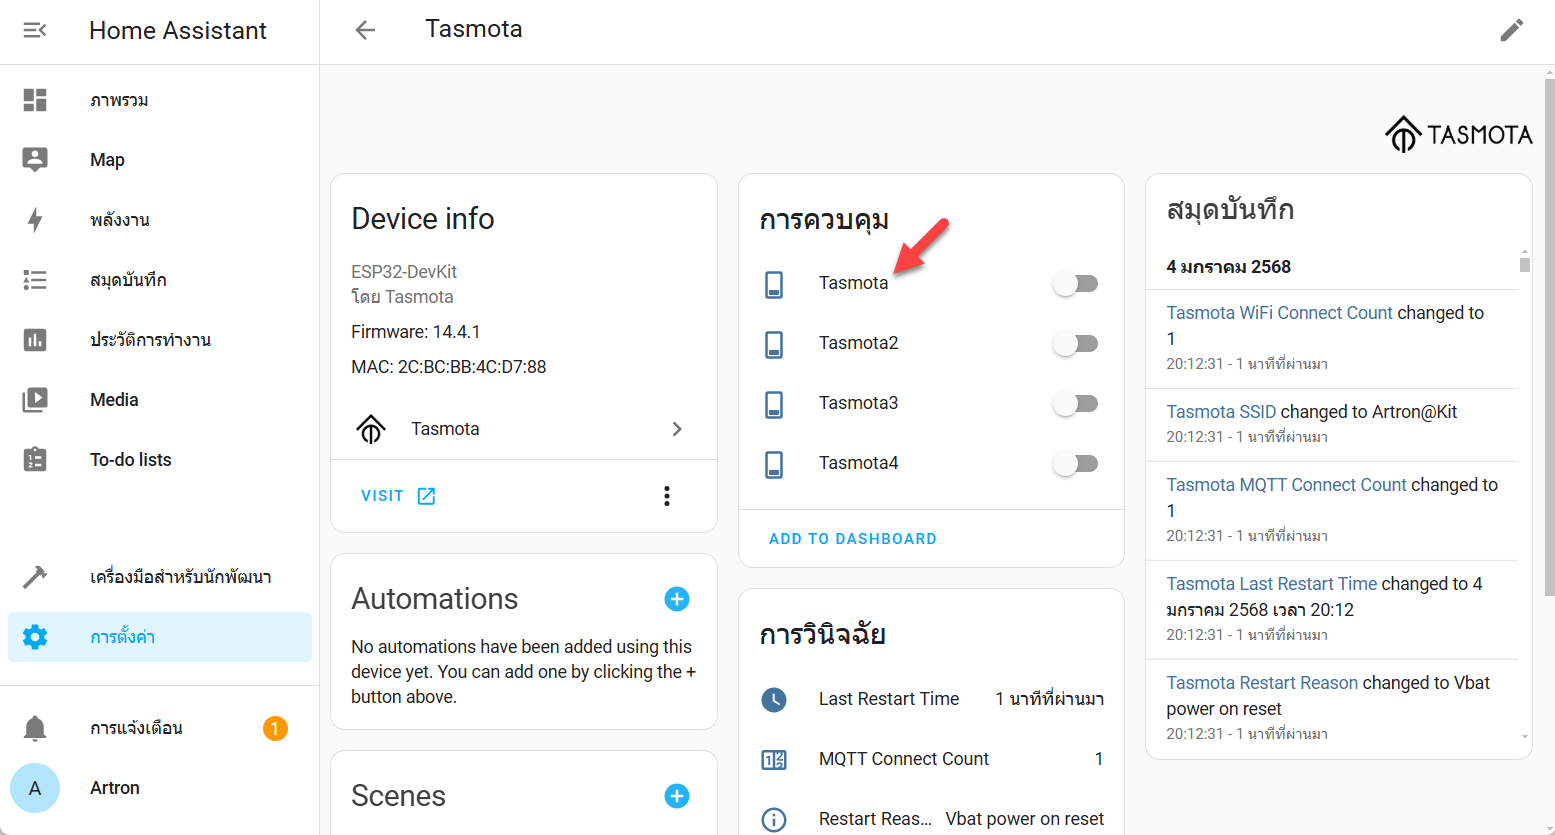Image resolution: width=1555 pixels, height=835 pixels.
Task: Expand the Tasmota integration chevron
Action: point(677,429)
